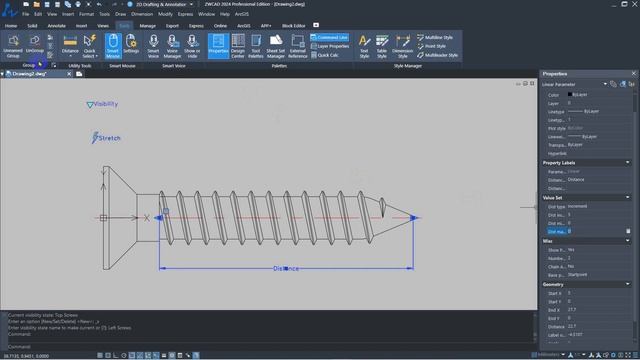The image size is (640, 360).
Task: Click the ByLayer Color swatch field
Action: 599,94
